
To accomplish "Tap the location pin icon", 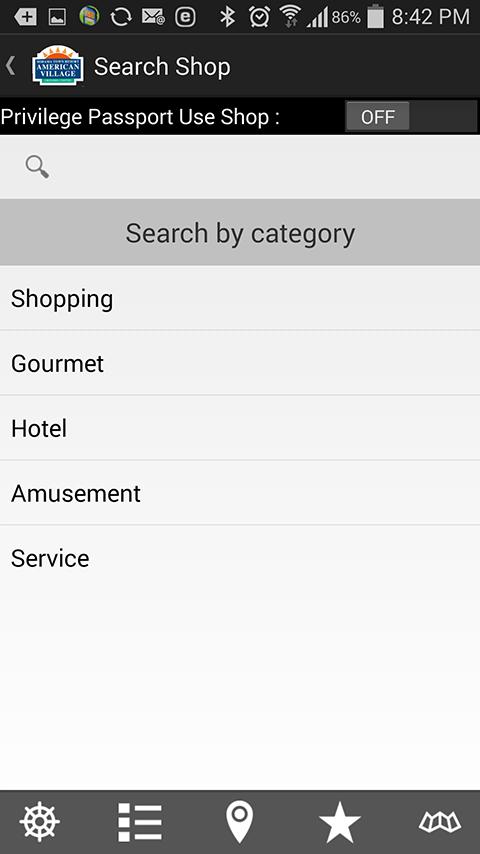I will click(x=240, y=822).
